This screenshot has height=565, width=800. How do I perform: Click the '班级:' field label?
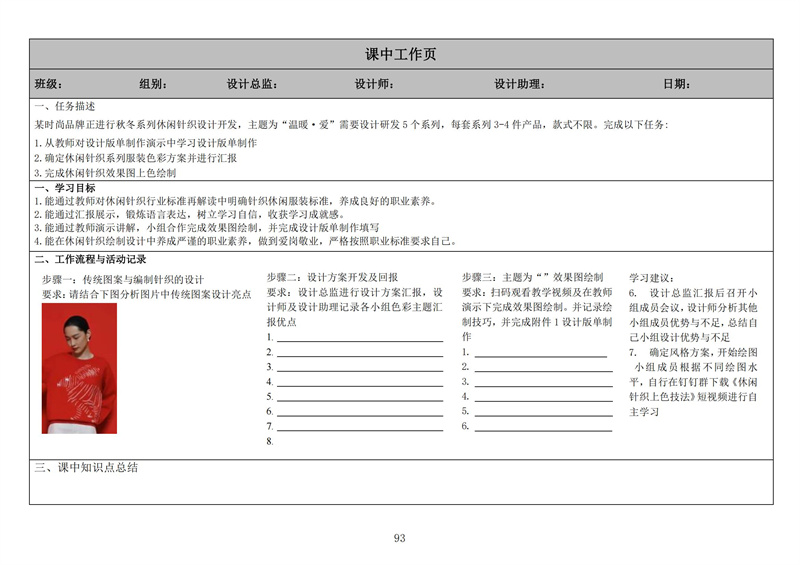point(48,84)
